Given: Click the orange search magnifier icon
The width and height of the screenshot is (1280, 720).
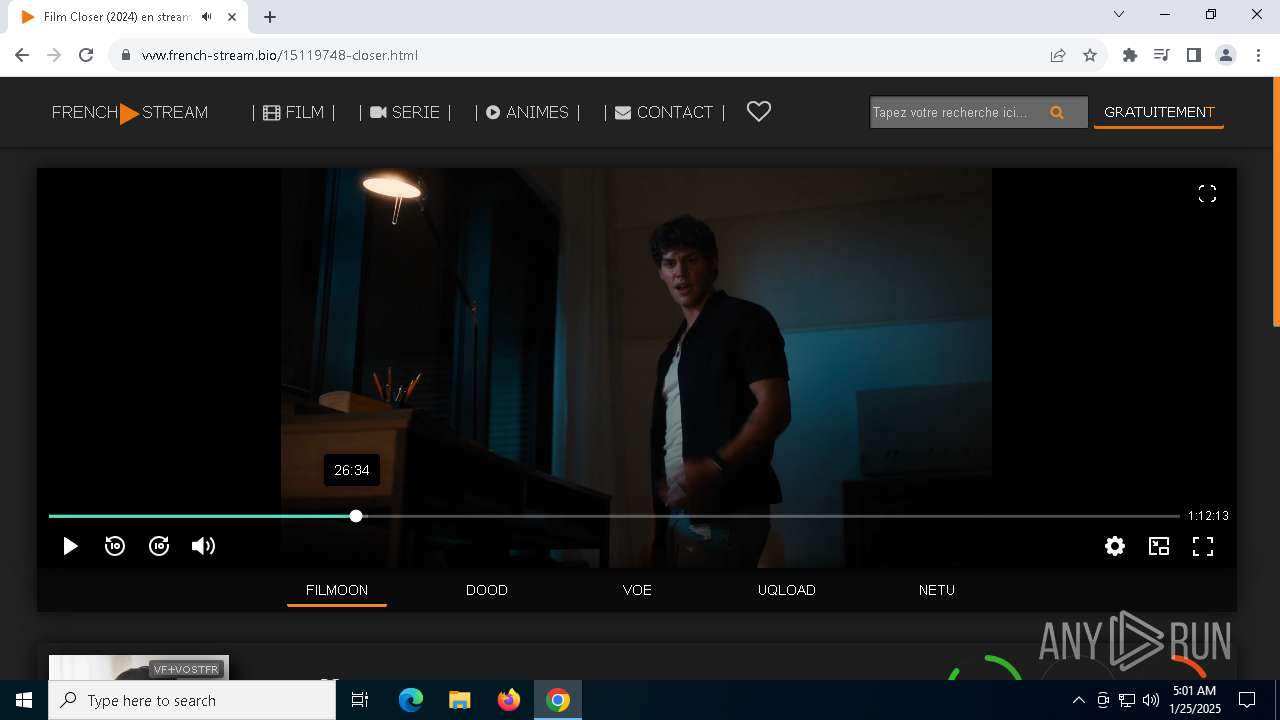Looking at the screenshot, I should pos(1057,112).
